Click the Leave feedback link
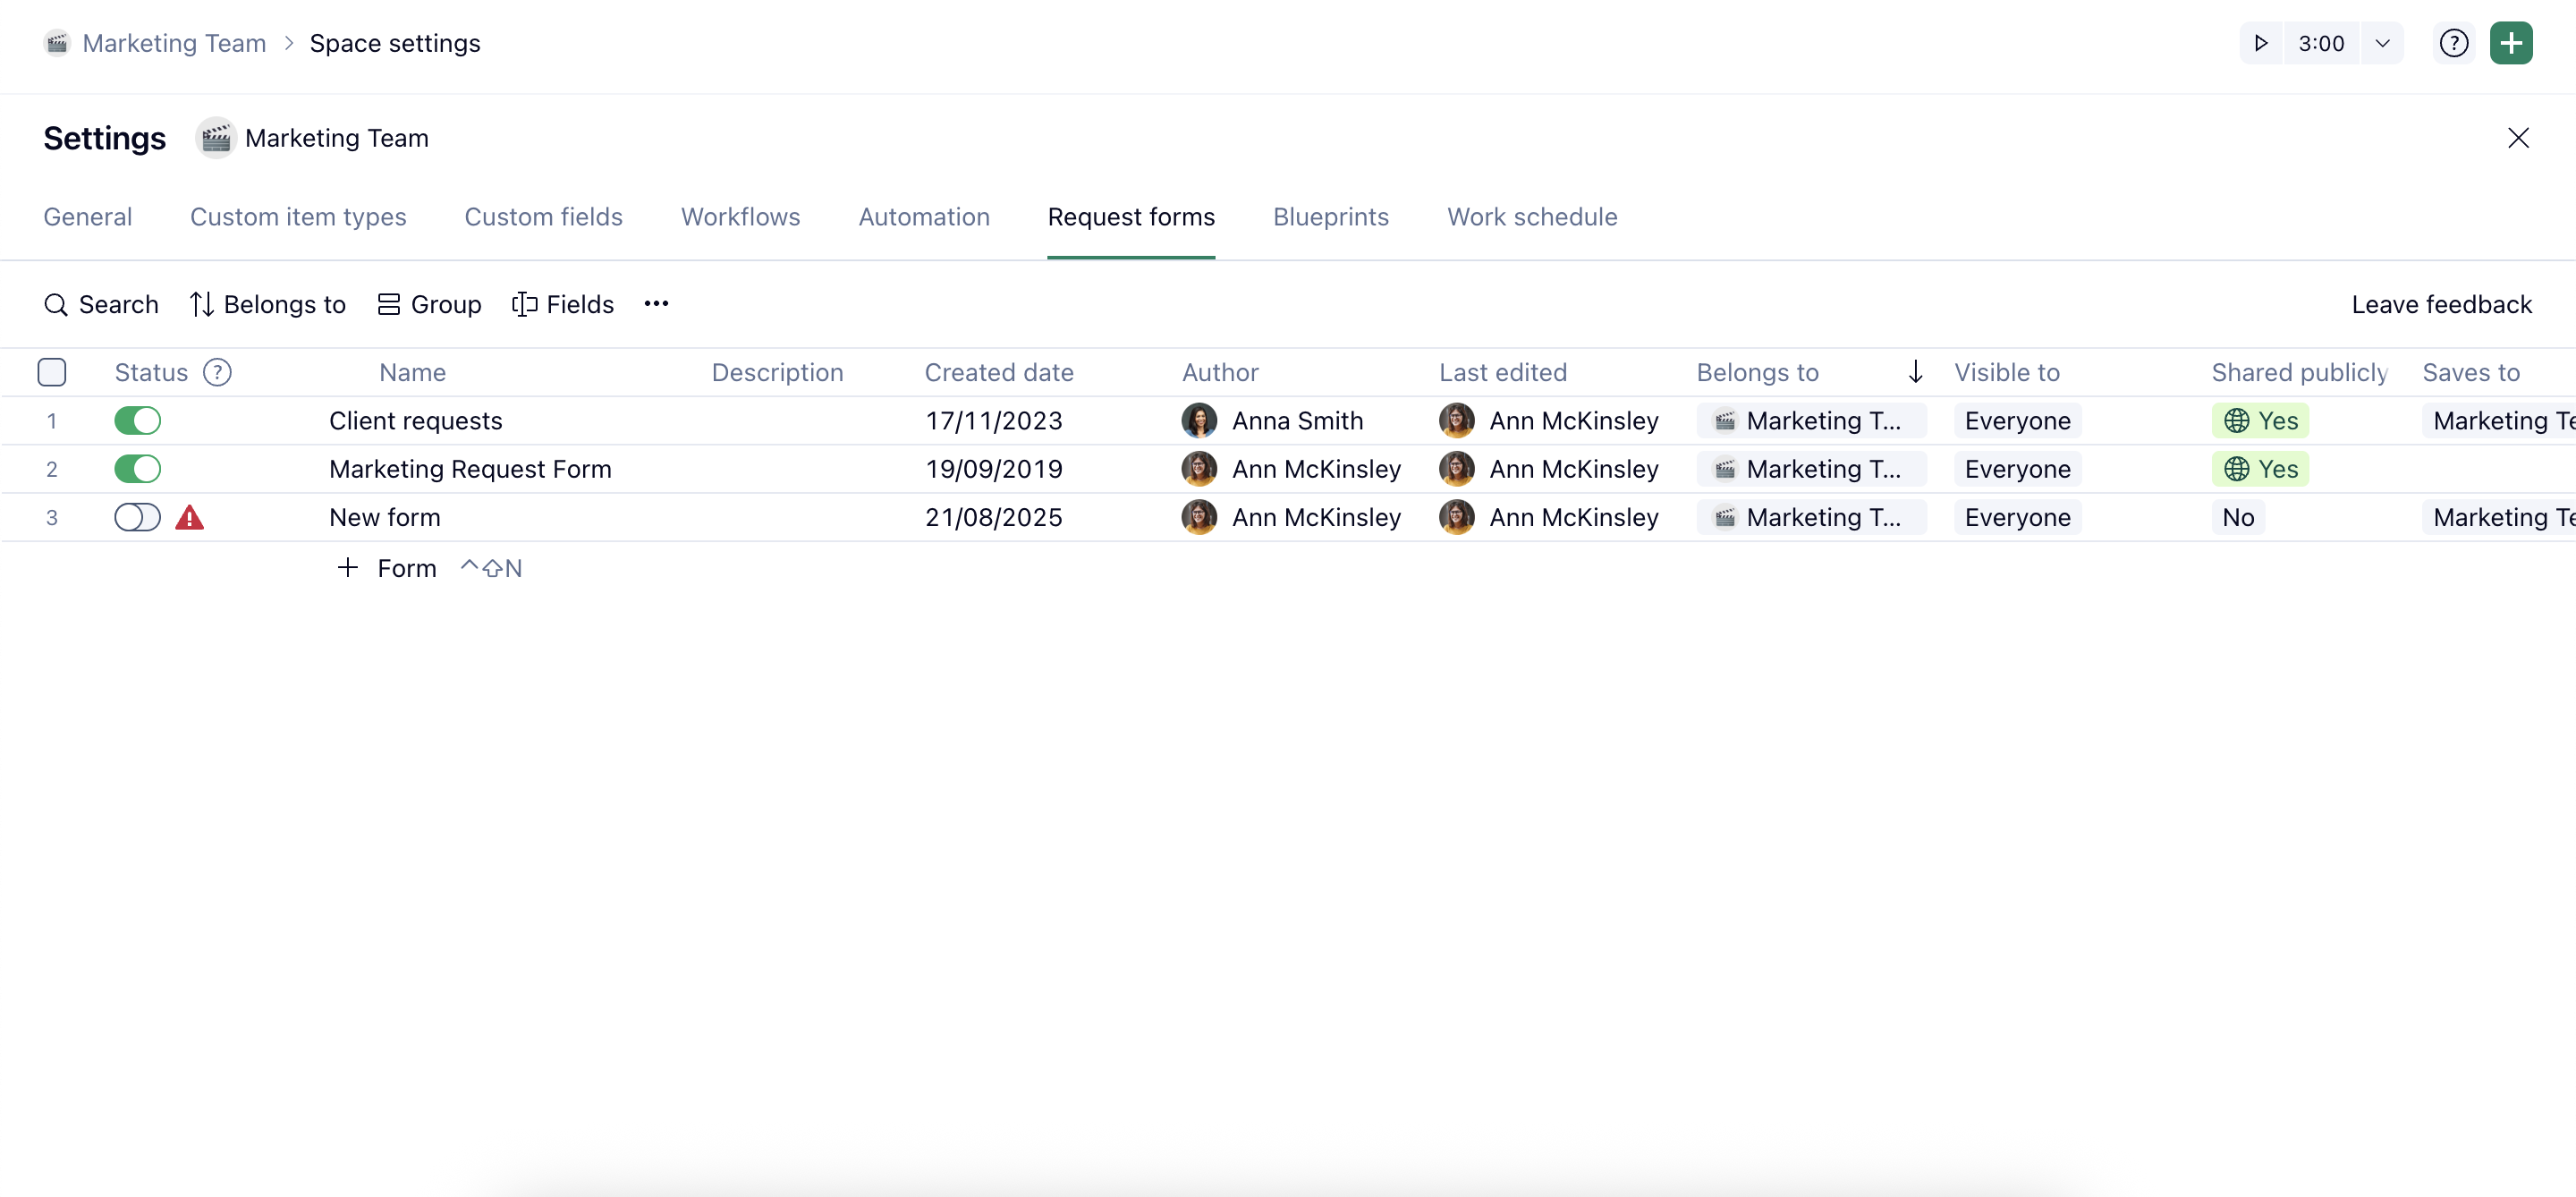Viewport: 2576px width, 1197px height. pyautogui.click(x=2441, y=305)
